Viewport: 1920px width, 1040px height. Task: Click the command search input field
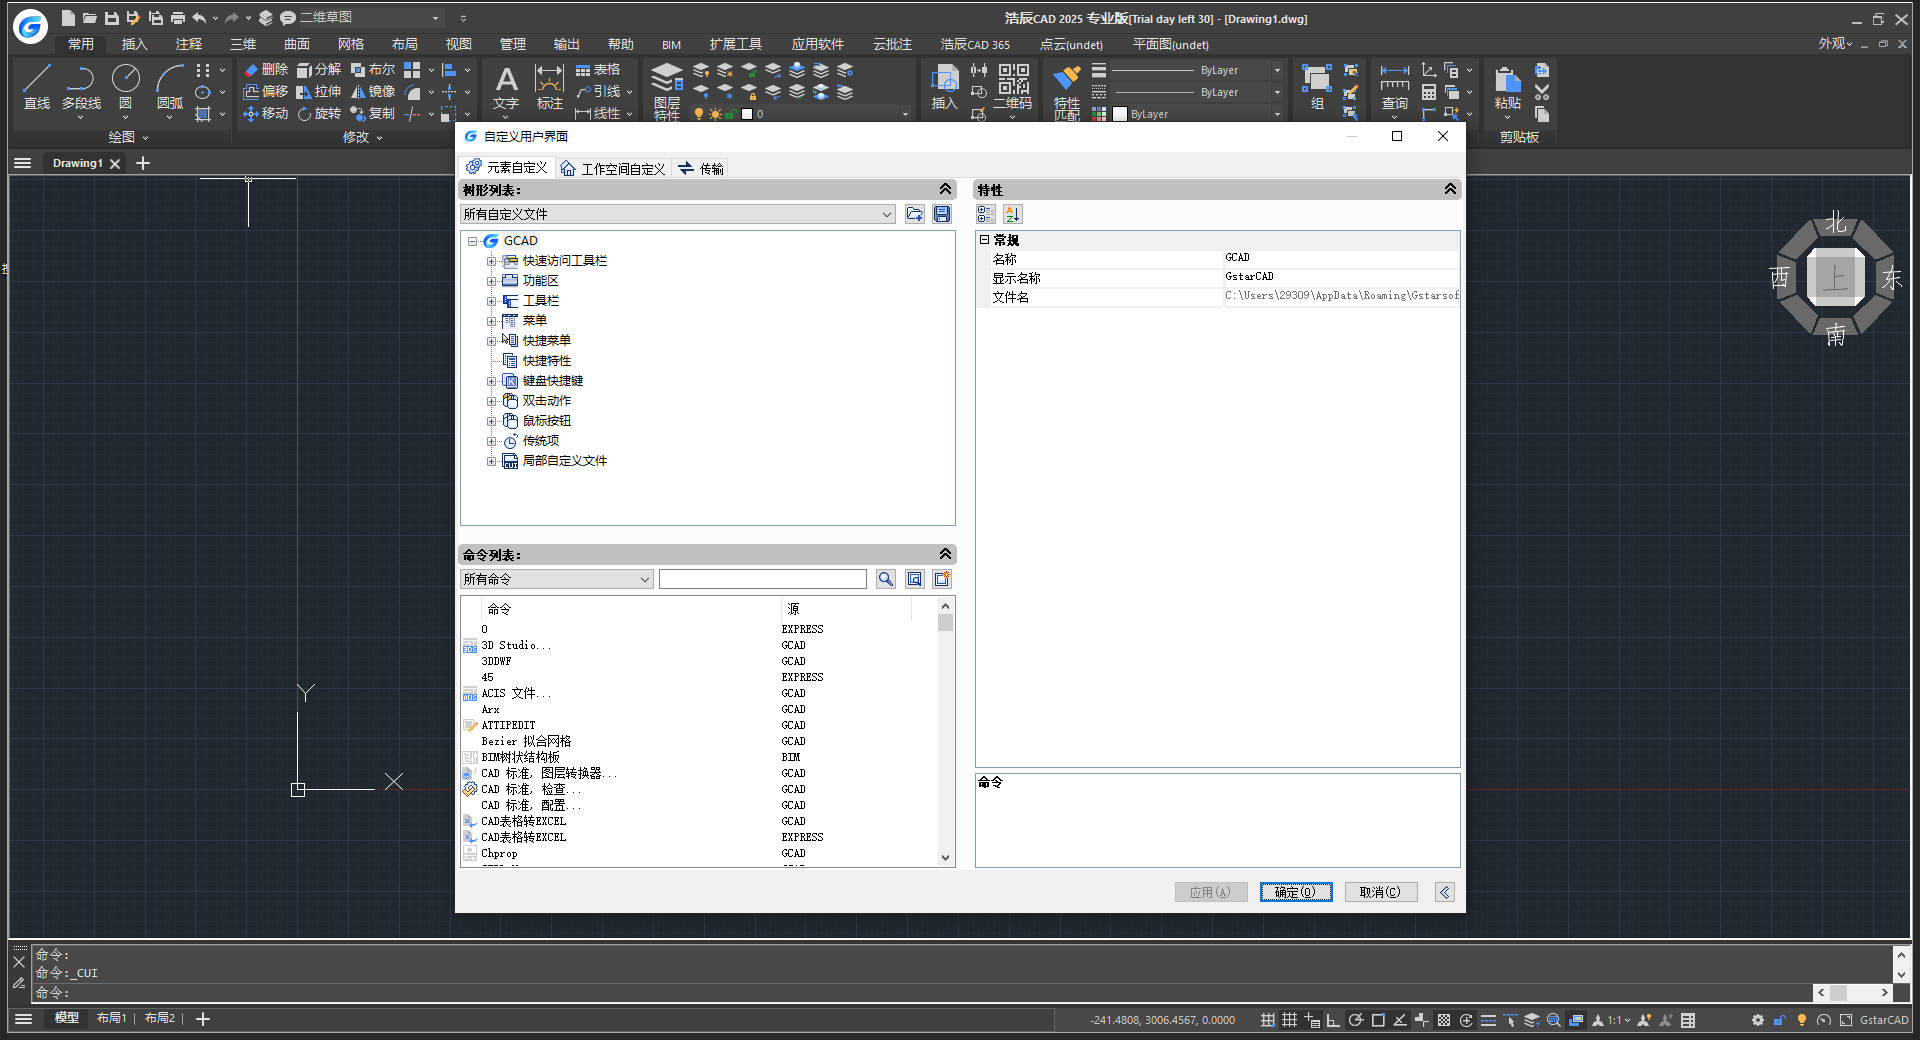[763, 579]
